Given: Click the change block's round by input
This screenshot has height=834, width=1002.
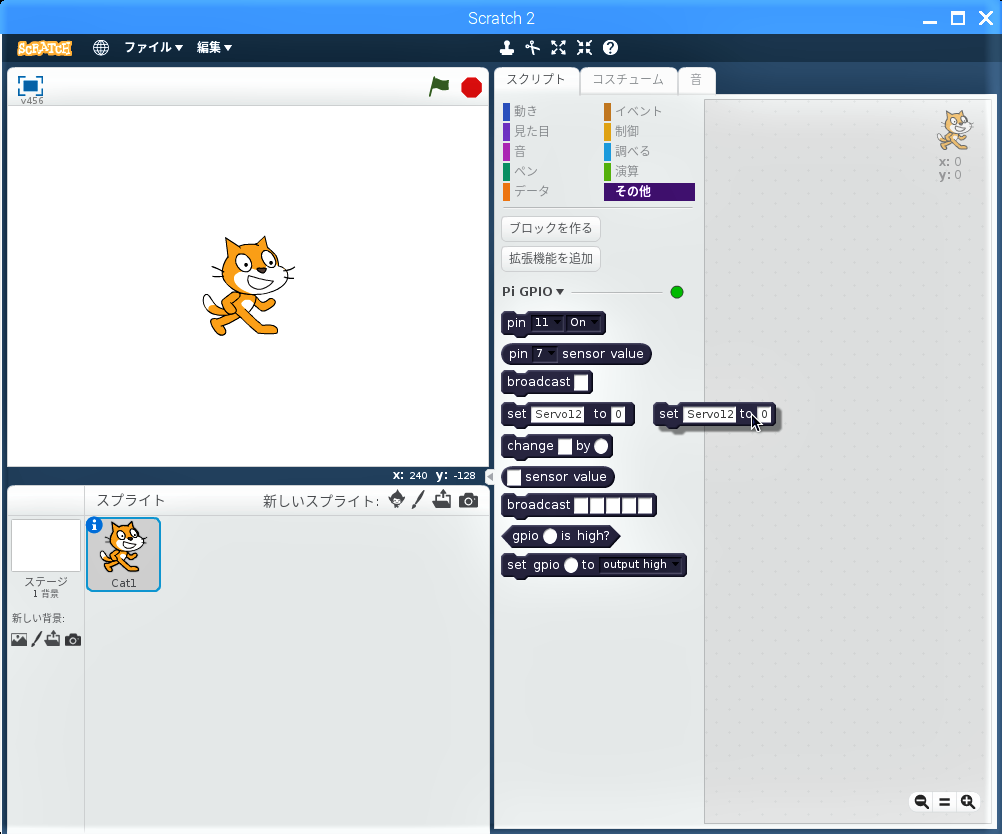Looking at the screenshot, I should 601,446.
